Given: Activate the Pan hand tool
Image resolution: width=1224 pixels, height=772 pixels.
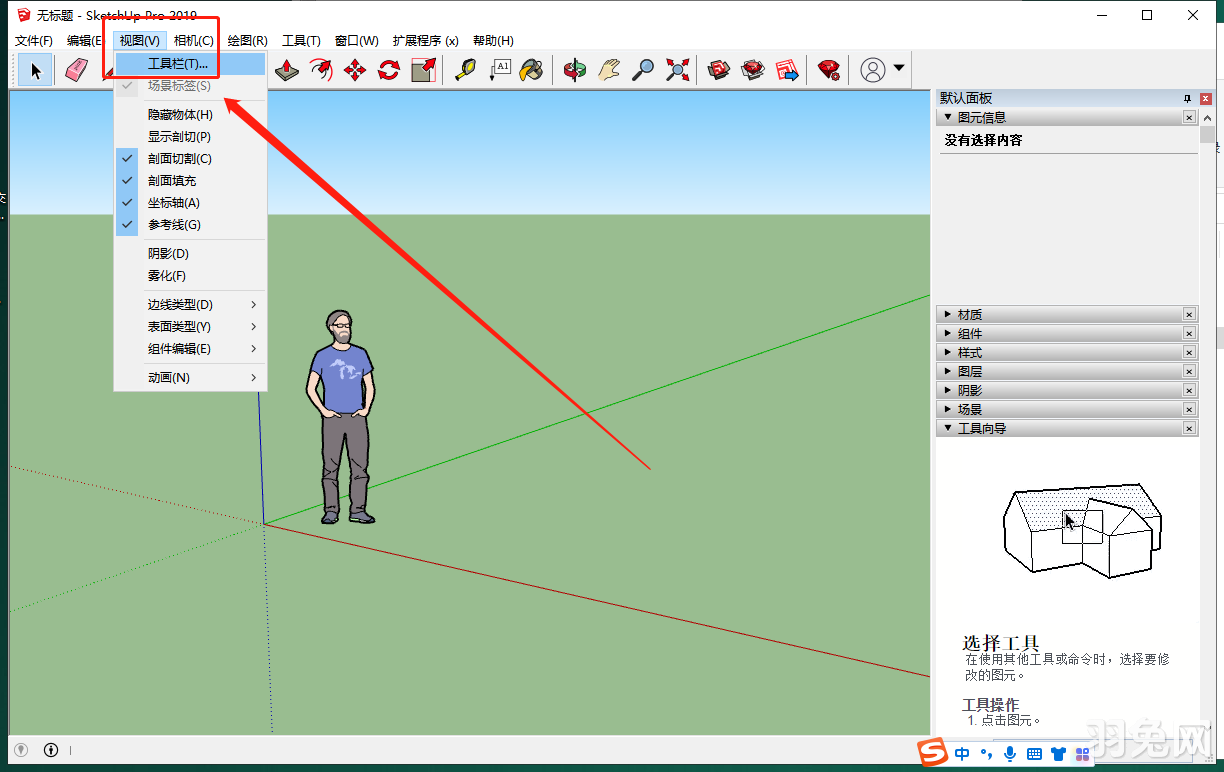Looking at the screenshot, I should (x=609, y=70).
